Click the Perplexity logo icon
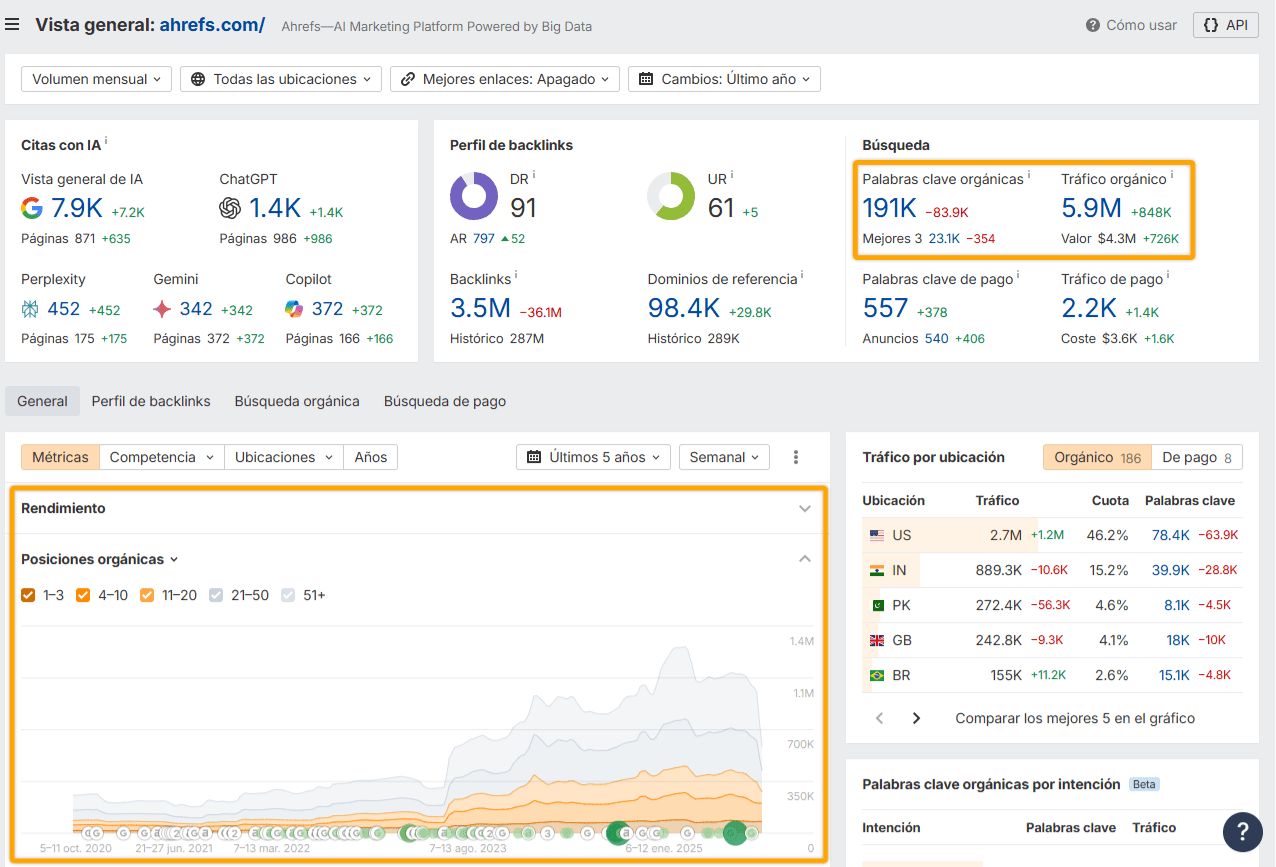 click(31, 309)
